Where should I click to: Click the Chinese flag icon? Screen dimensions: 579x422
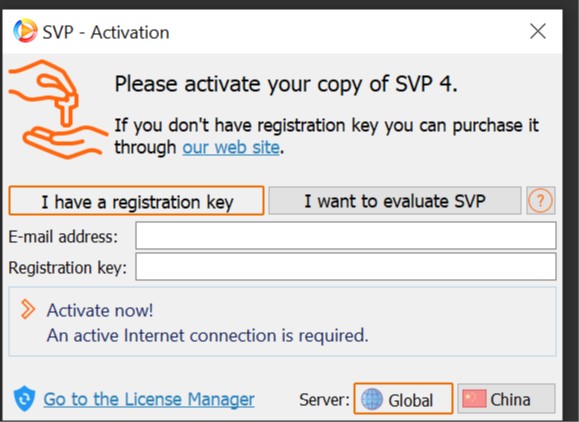[x=474, y=399]
